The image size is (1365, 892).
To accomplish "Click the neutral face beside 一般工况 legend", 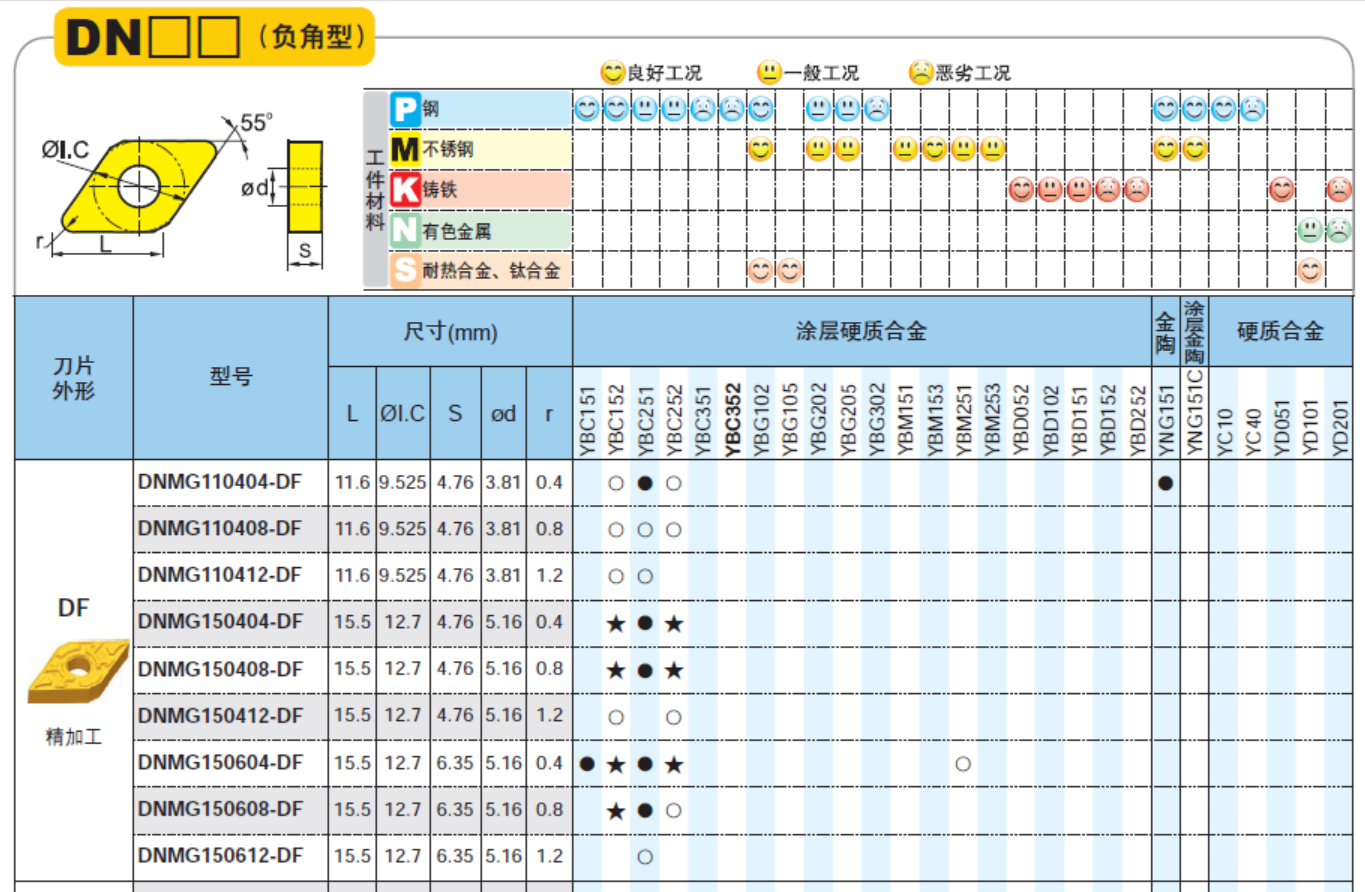I will (769, 72).
